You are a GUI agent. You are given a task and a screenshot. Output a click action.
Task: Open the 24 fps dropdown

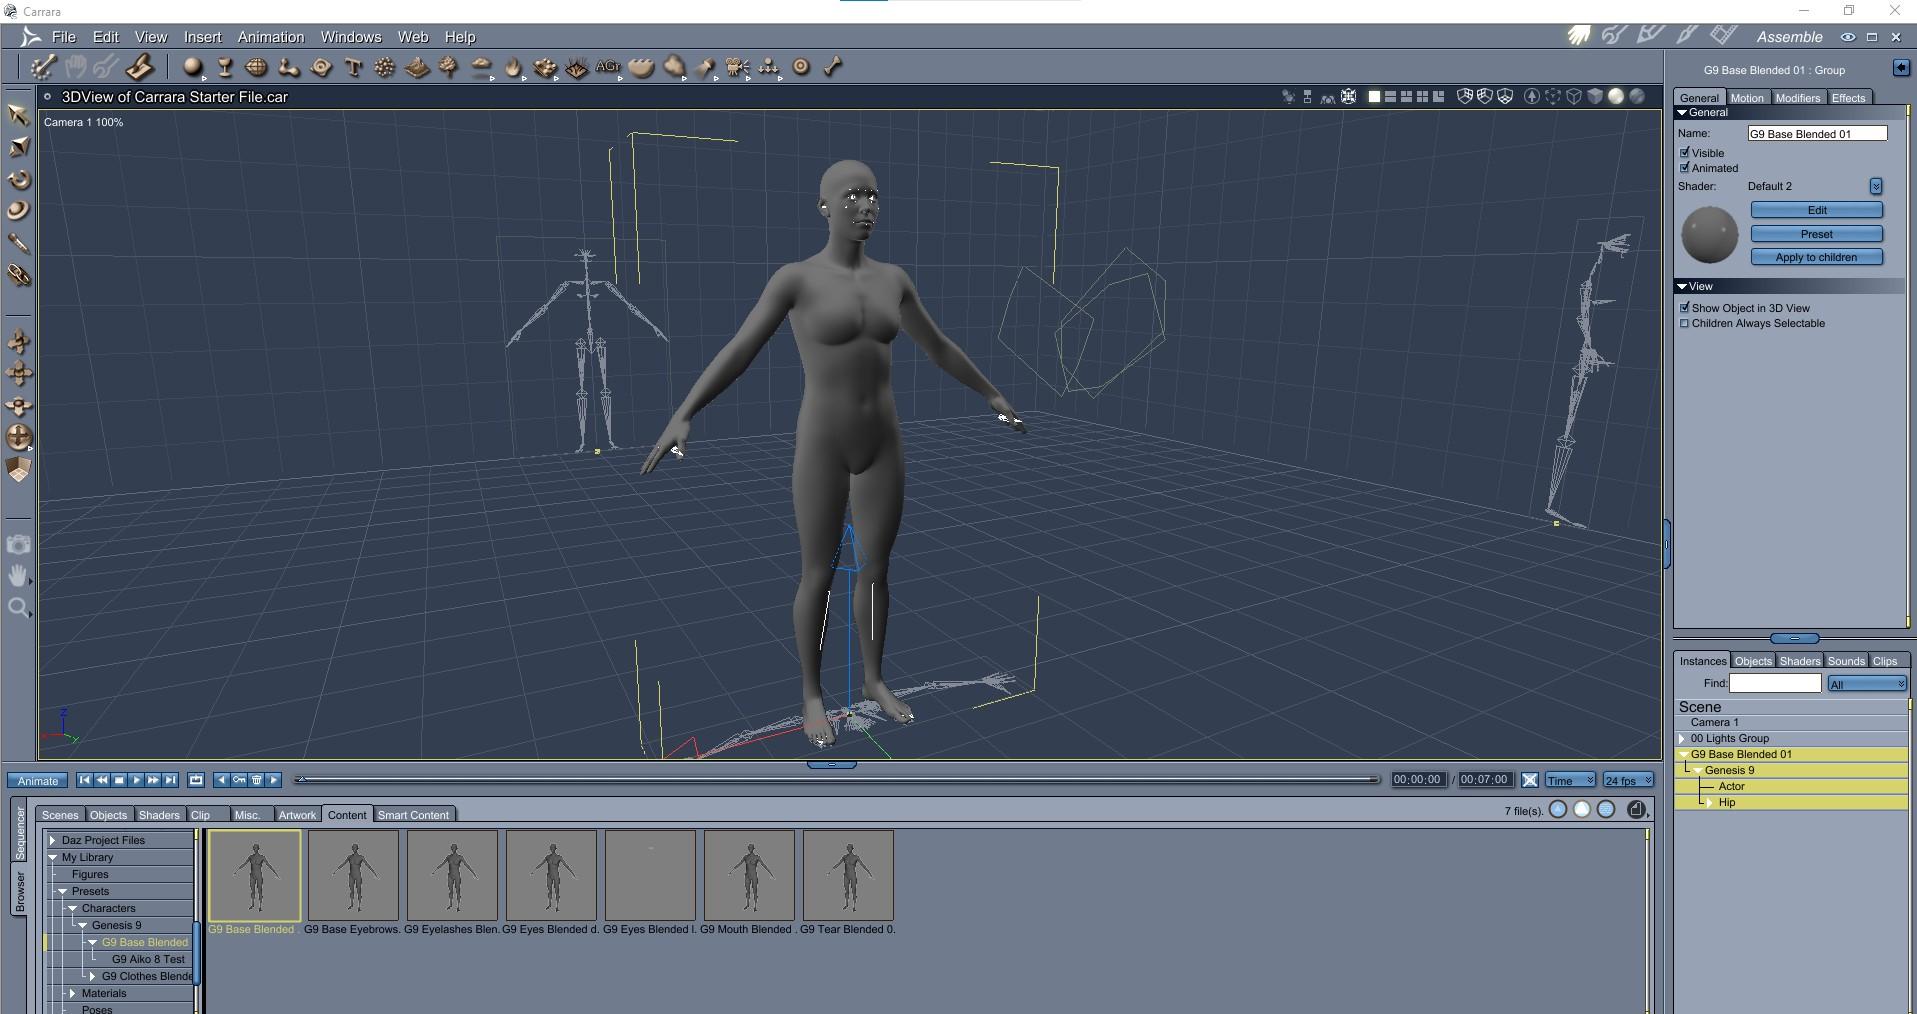[1628, 780]
